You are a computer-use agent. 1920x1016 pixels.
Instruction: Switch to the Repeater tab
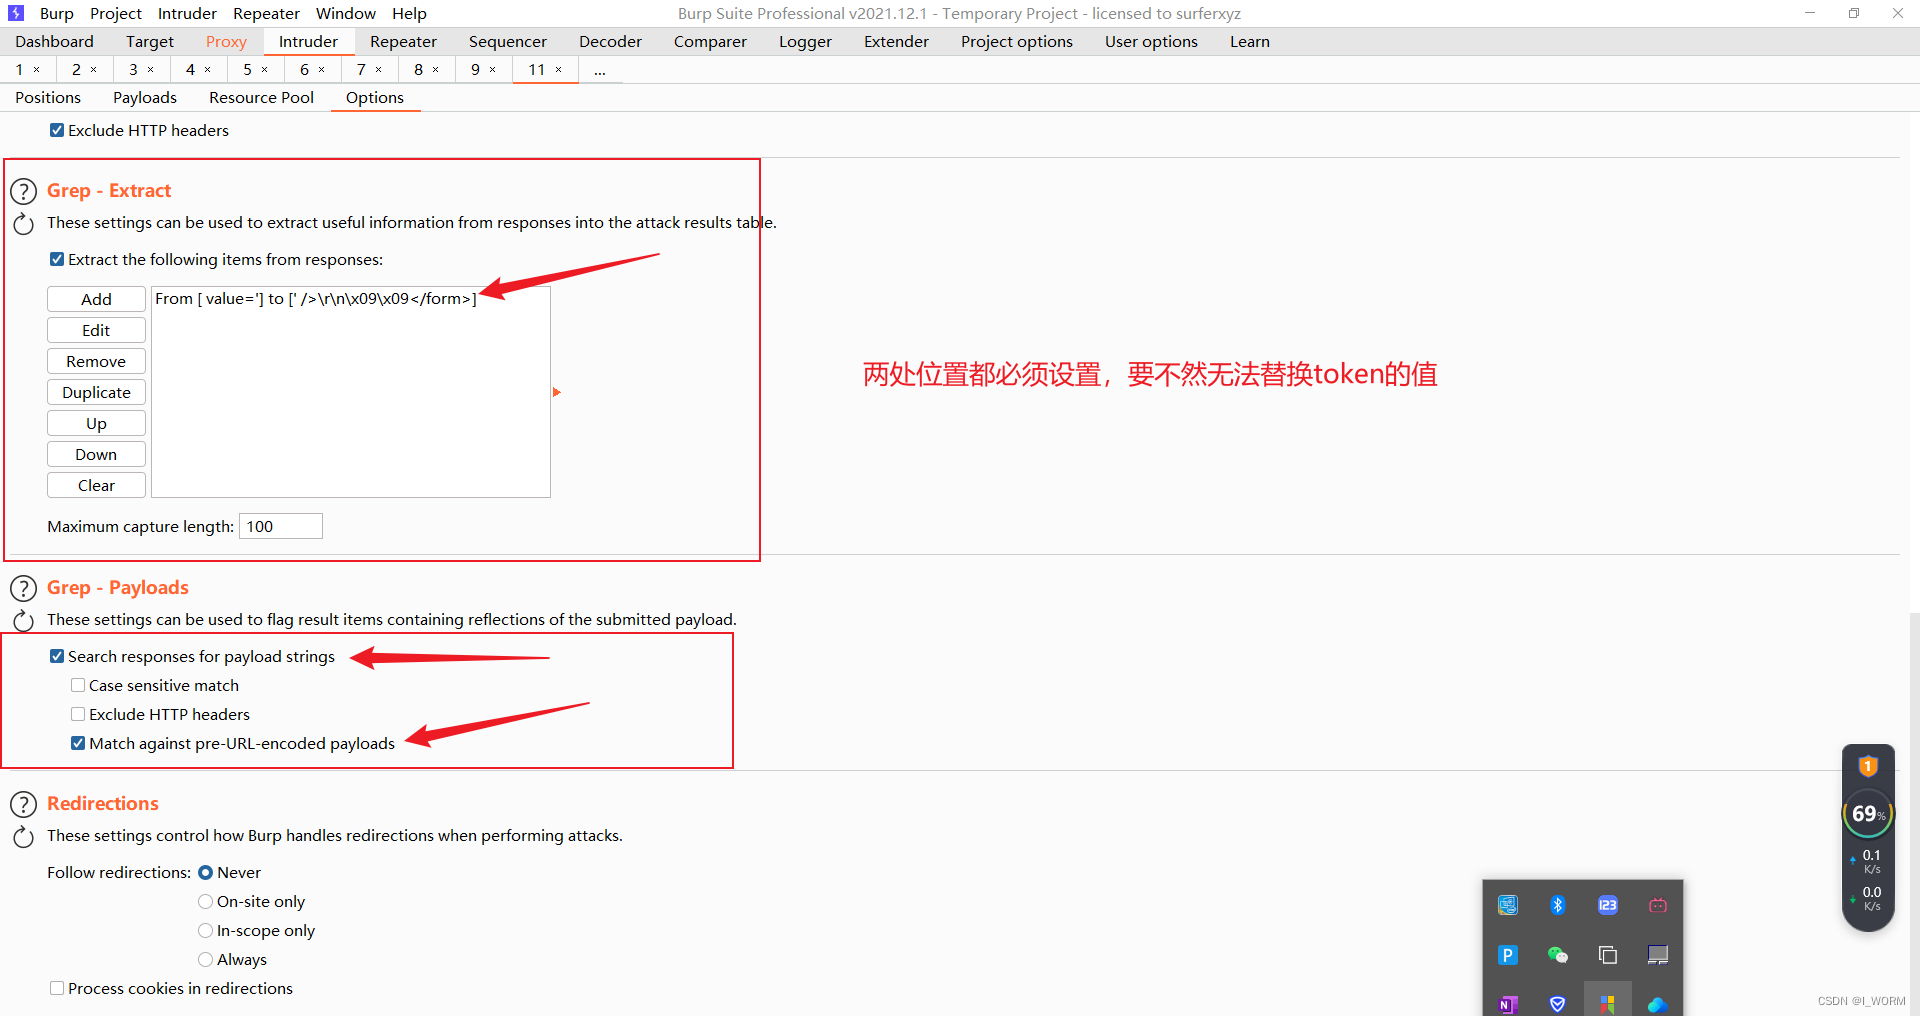(x=403, y=41)
